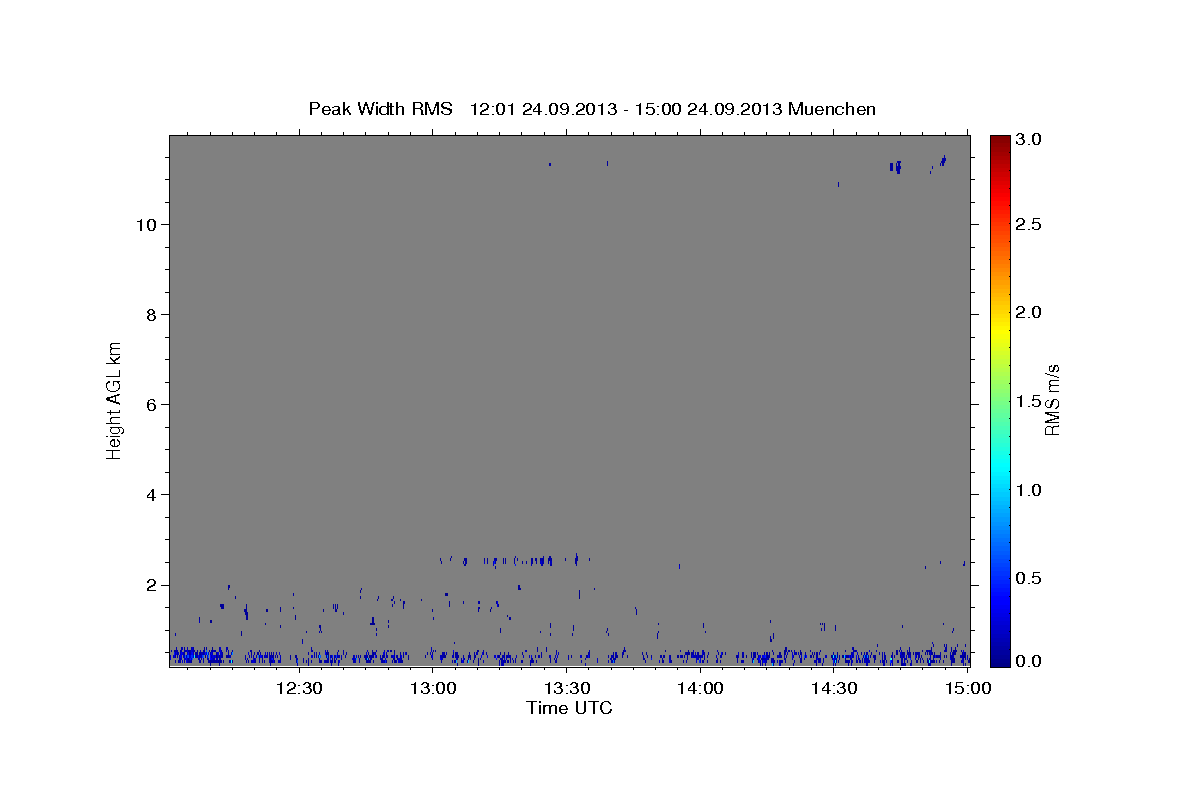1200x800 pixels.
Task: Click the dark red top of colorbar
Action: coord(1000,140)
